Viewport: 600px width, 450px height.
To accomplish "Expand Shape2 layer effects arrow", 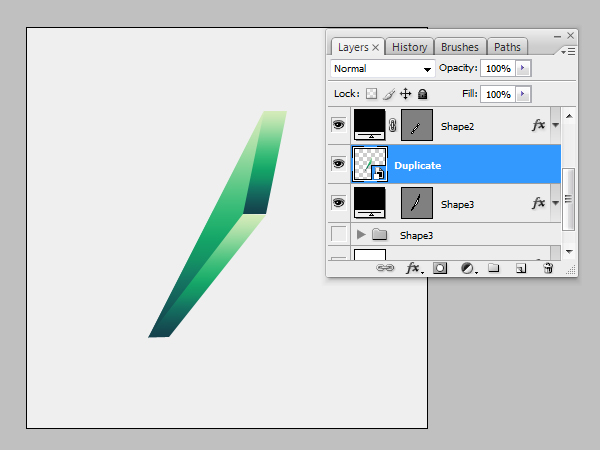I will pos(556,125).
